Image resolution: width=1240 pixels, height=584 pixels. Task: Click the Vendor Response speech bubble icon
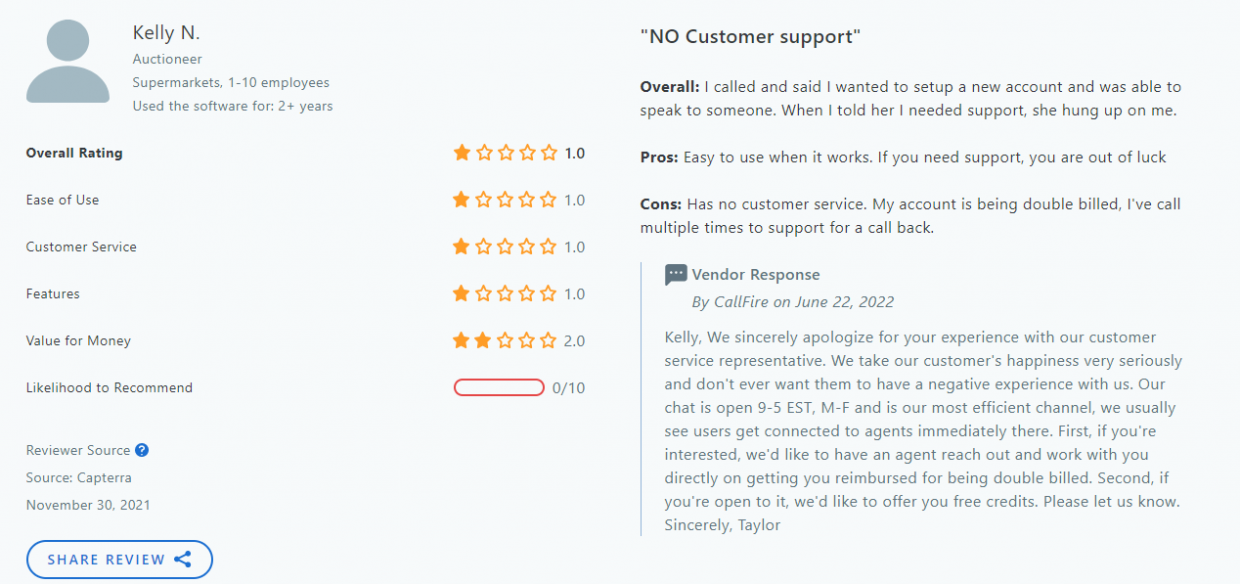click(x=676, y=274)
